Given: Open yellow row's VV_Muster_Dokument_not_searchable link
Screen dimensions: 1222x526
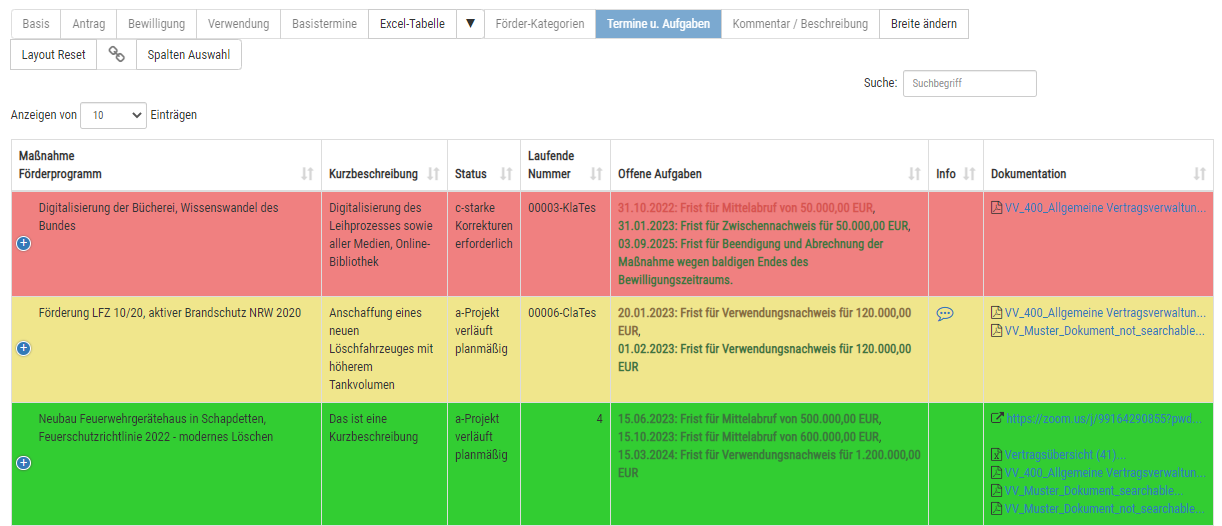Looking at the screenshot, I should (x=1105, y=331).
